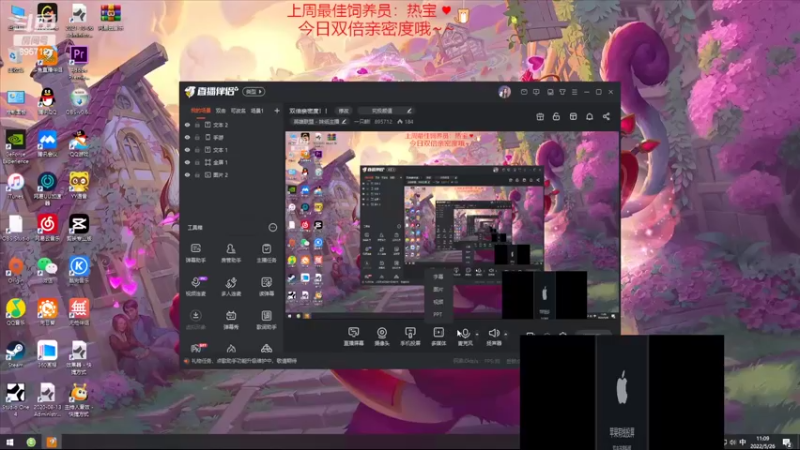800x450 pixels.
Task: Lock the 图片 2 source layer
Action: [x=197, y=175]
